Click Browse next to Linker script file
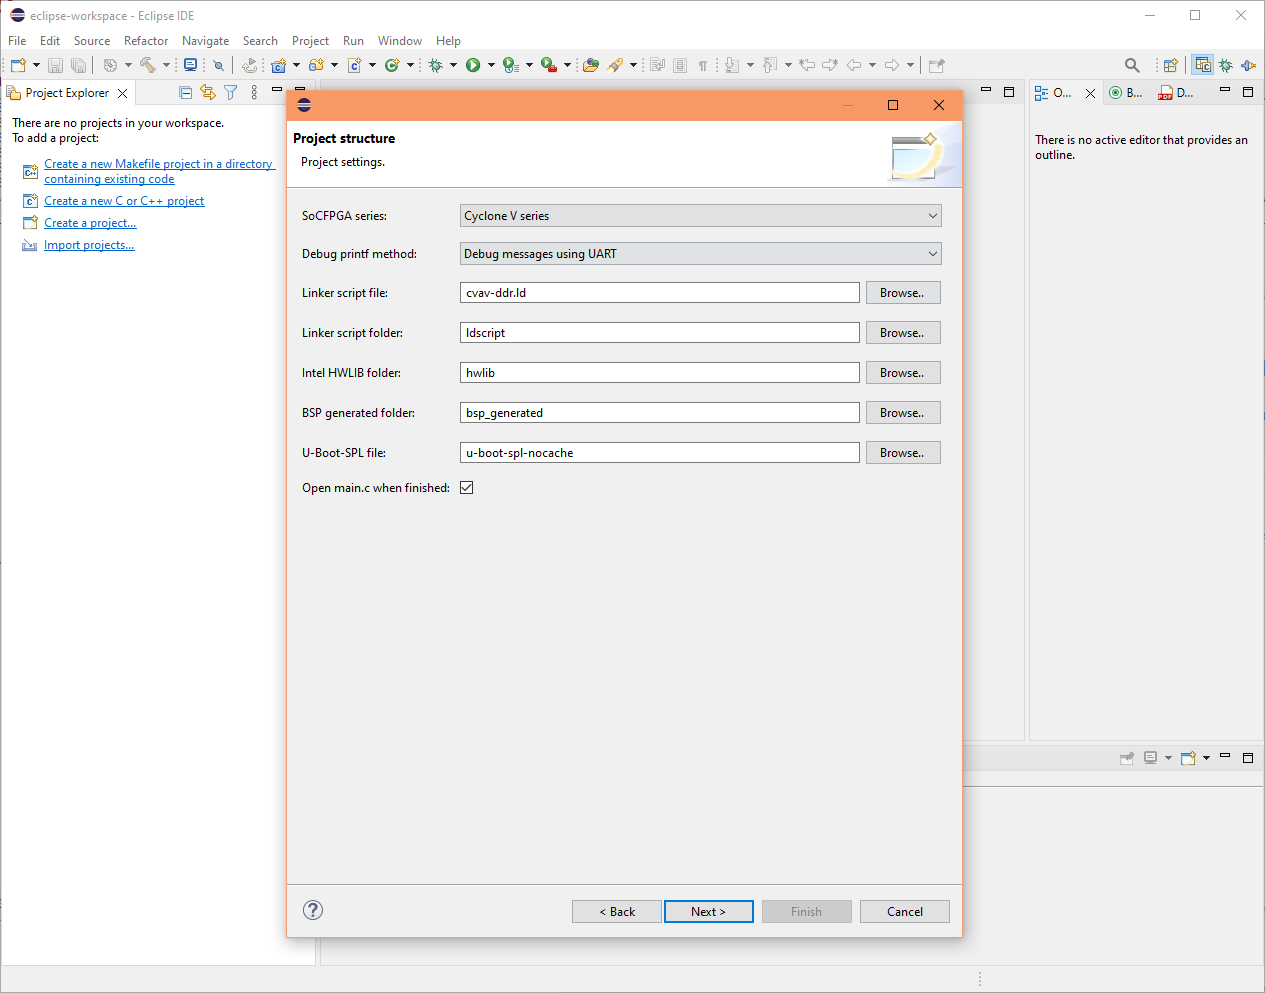Viewport: 1265px width, 993px height. tap(902, 293)
